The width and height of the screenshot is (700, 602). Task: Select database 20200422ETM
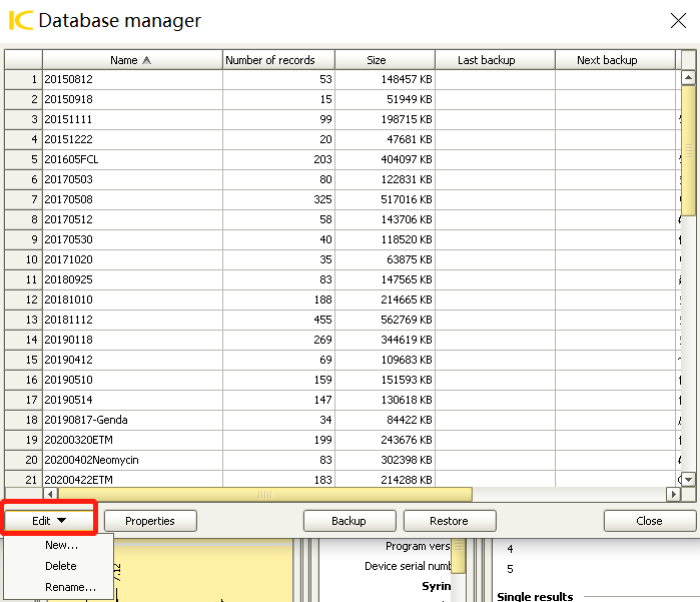point(132,480)
